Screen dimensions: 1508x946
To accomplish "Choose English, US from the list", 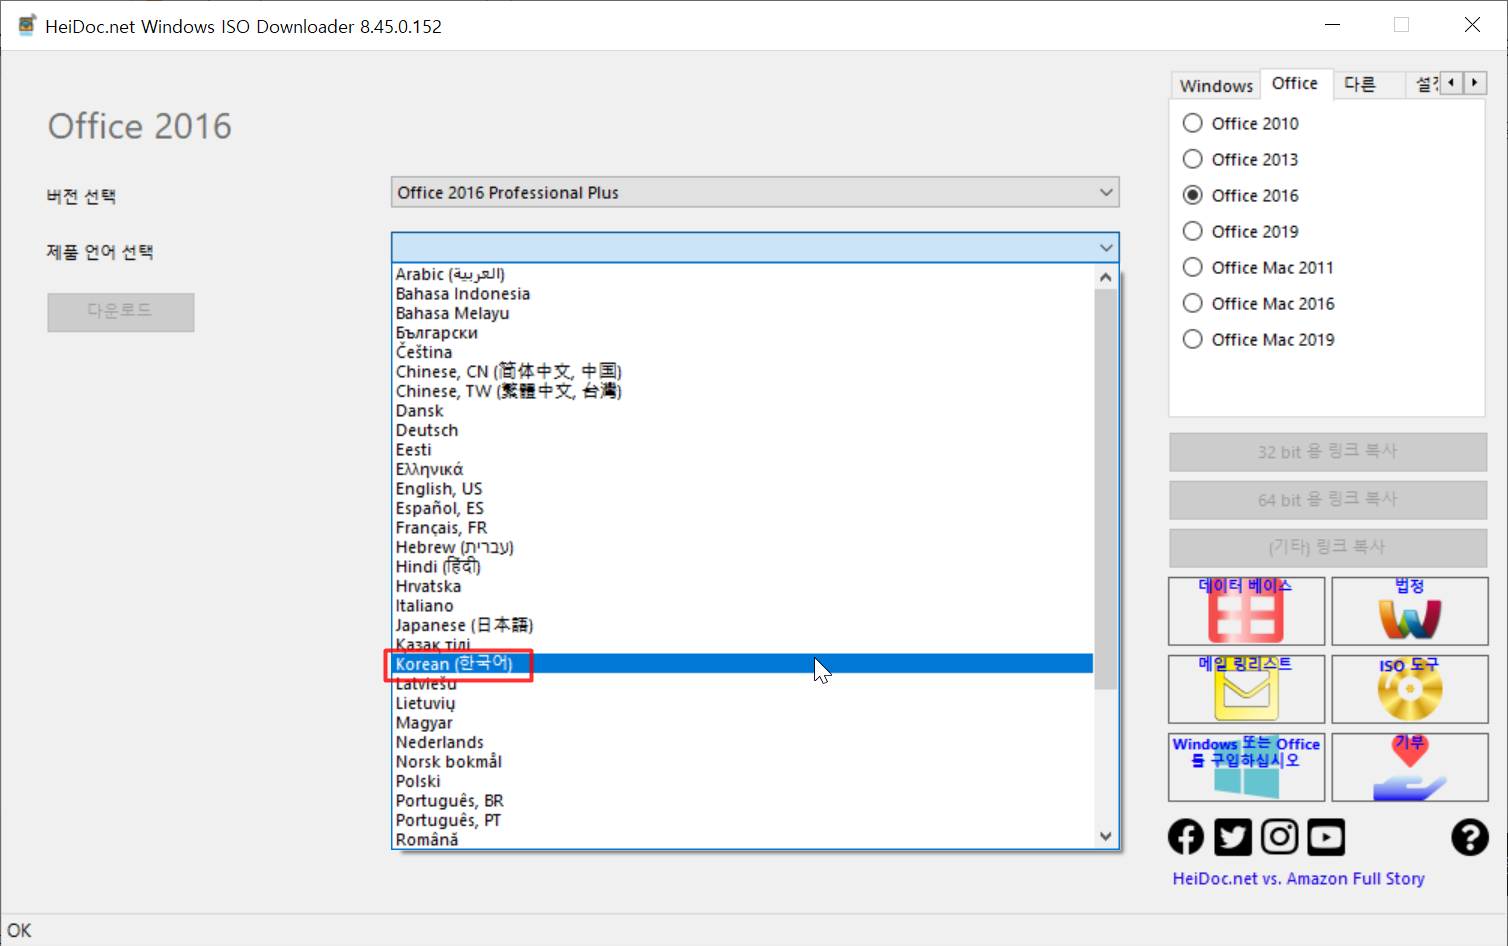I will click(743, 489).
